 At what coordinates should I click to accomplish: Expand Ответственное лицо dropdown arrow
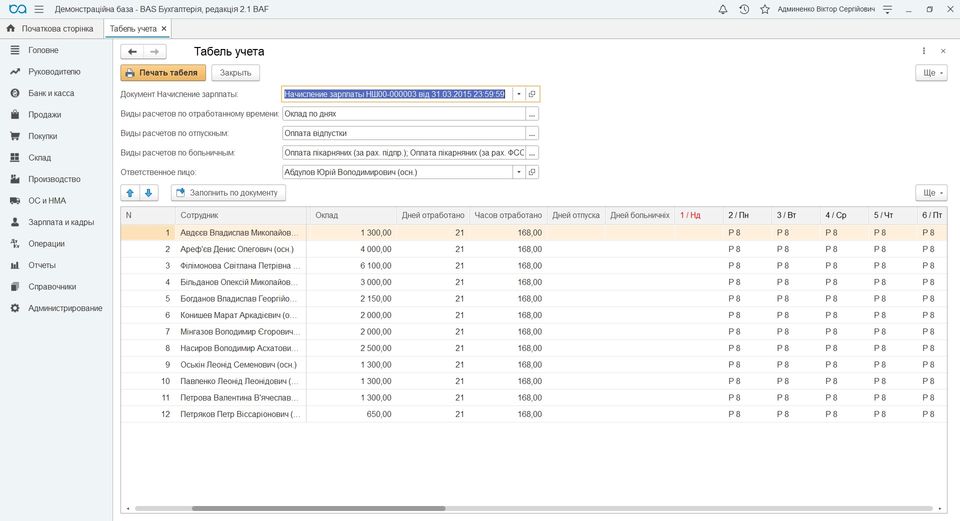click(x=519, y=172)
